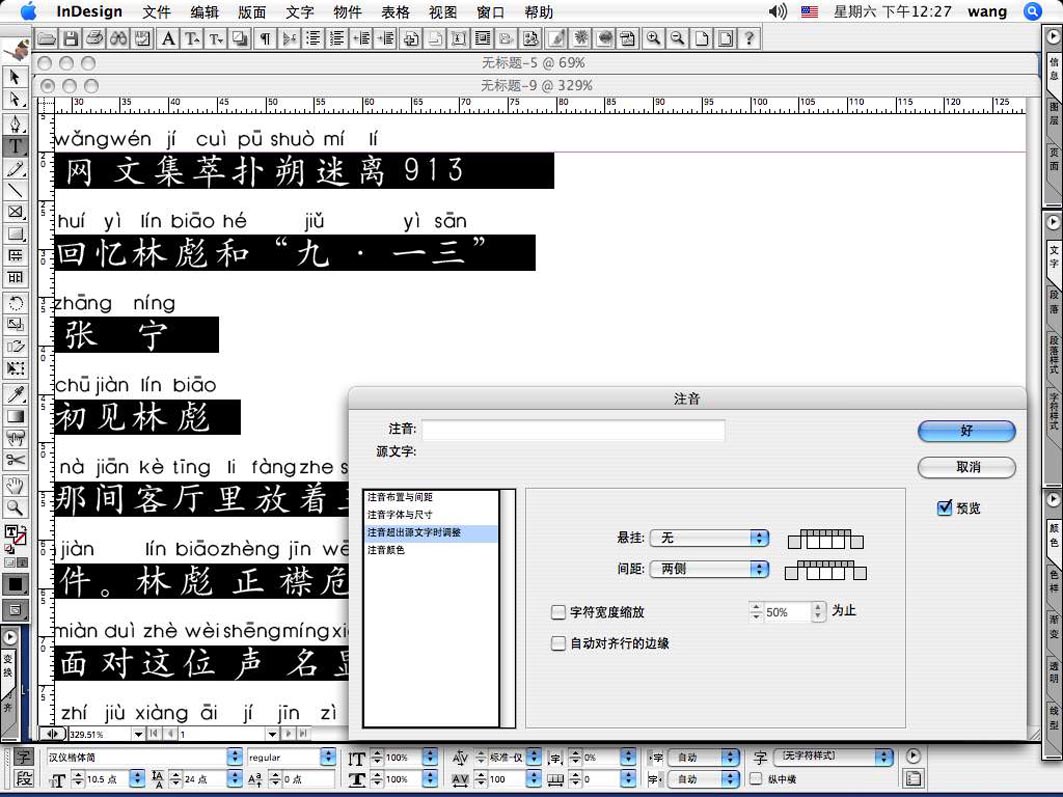Uncheck the 预览 preview checkbox
This screenshot has width=1063, height=797.
[944, 508]
